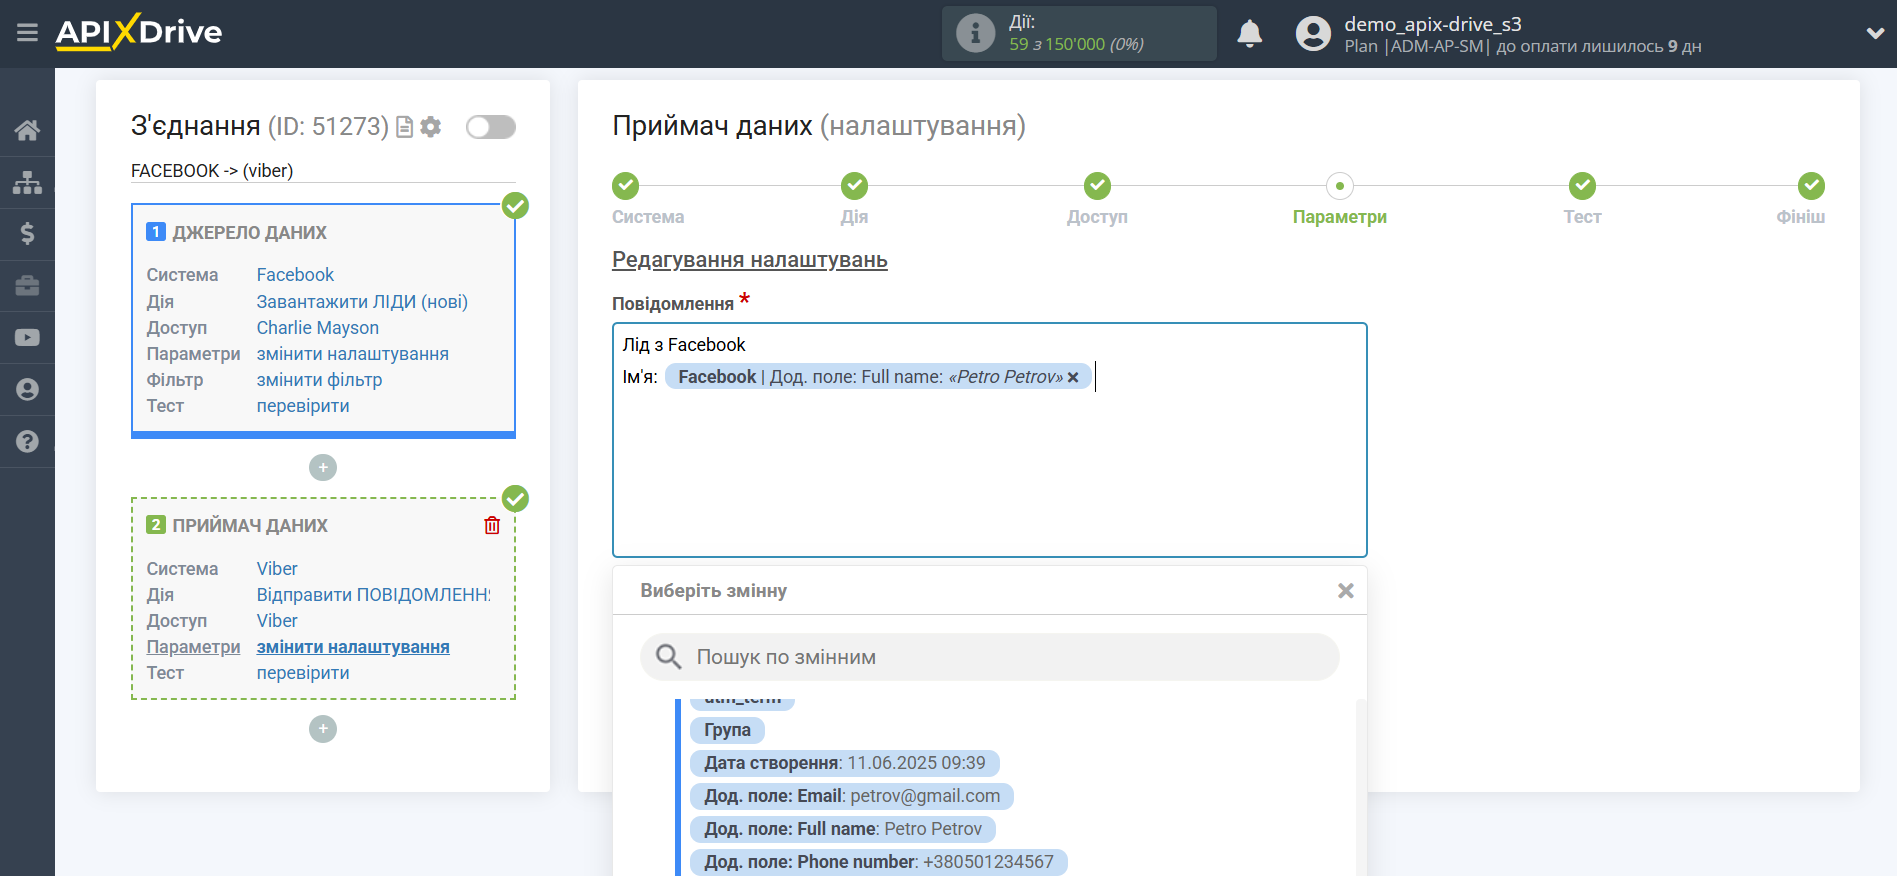Image resolution: width=1897 pixels, height=876 pixels.
Task: Click source 'змінити налаштування' link
Action: [352, 354]
